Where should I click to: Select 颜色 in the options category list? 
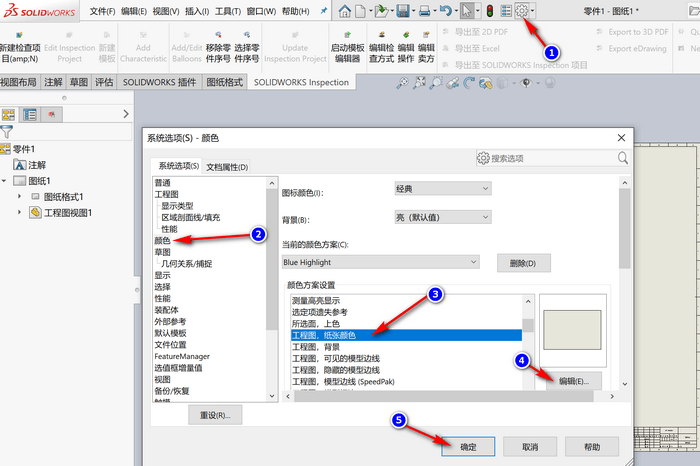[162, 241]
